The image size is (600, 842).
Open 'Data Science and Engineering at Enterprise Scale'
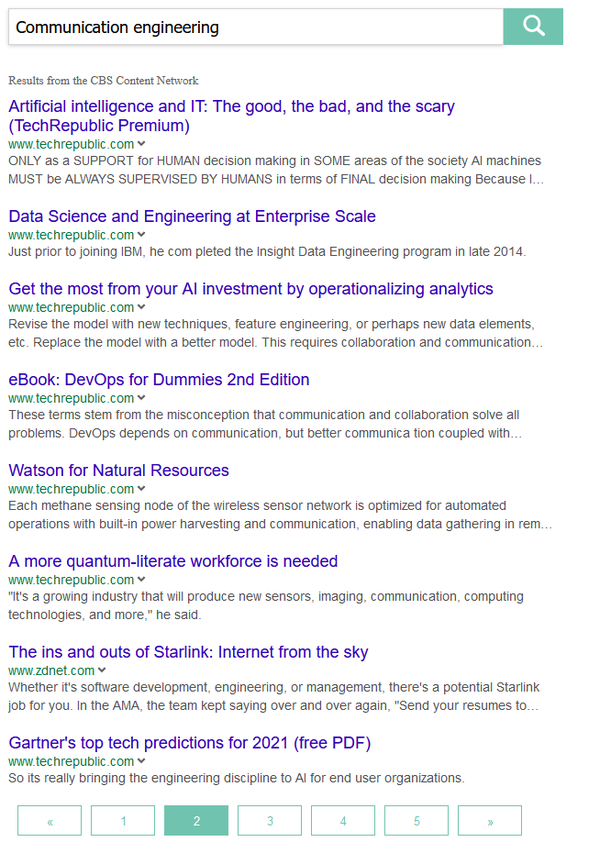[x=192, y=216]
